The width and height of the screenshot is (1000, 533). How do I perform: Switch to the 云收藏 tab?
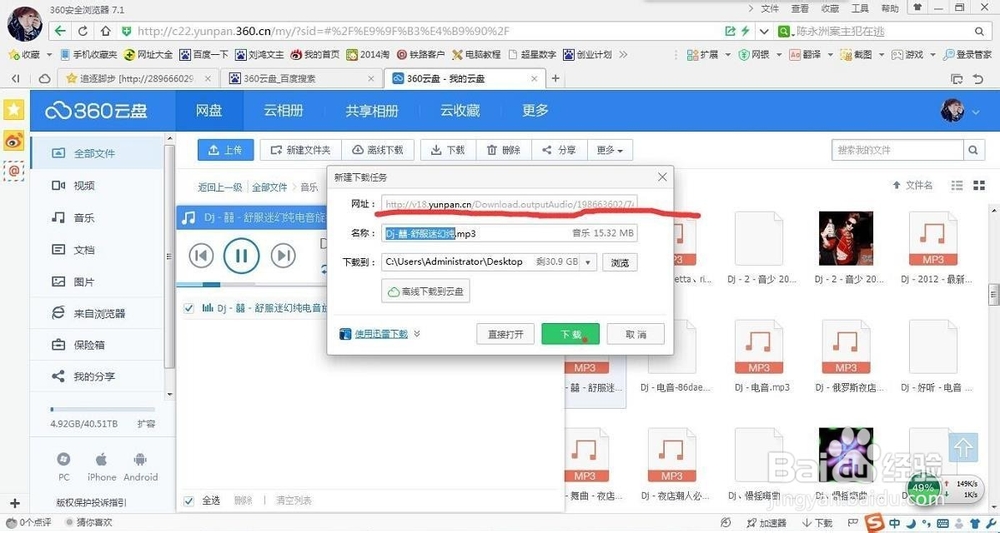(x=460, y=111)
